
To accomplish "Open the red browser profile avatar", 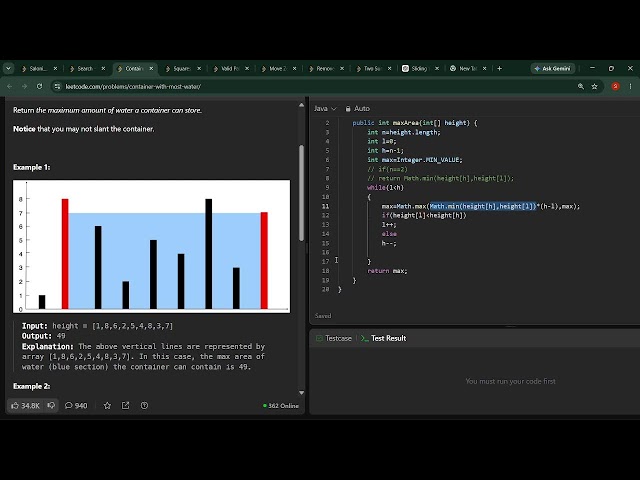I will [x=616, y=87].
